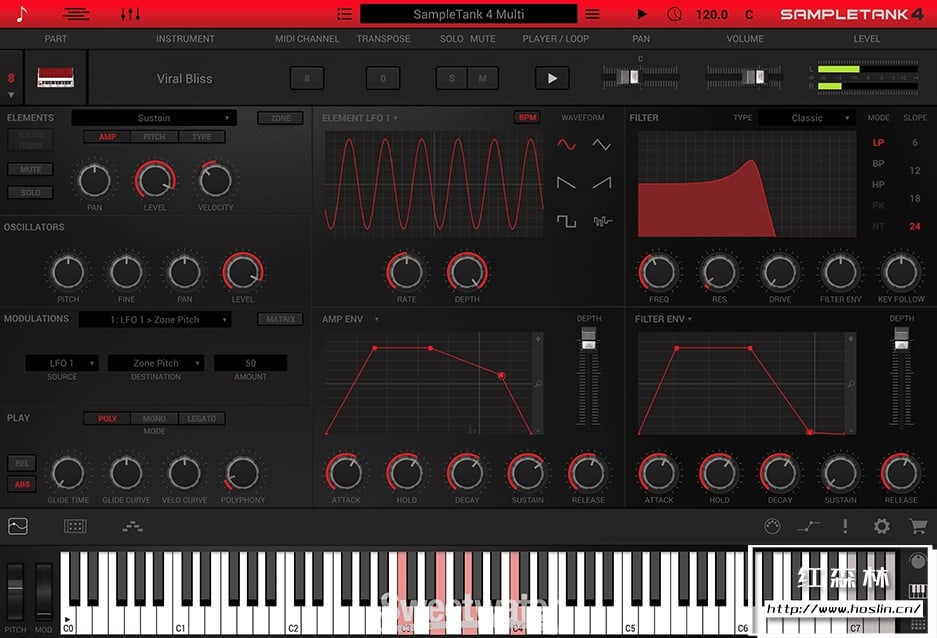937x638 pixels.
Task: Click the Amp Env zoom magnifier icon
Action: 538,384
